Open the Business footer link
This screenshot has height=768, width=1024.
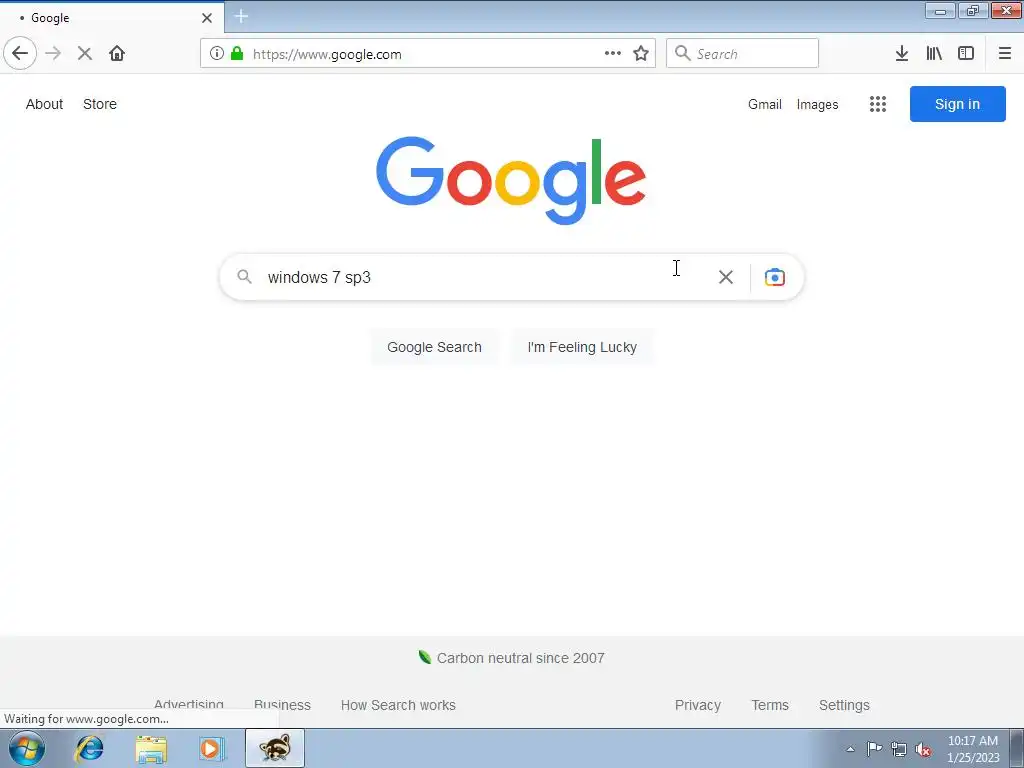point(282,705)
